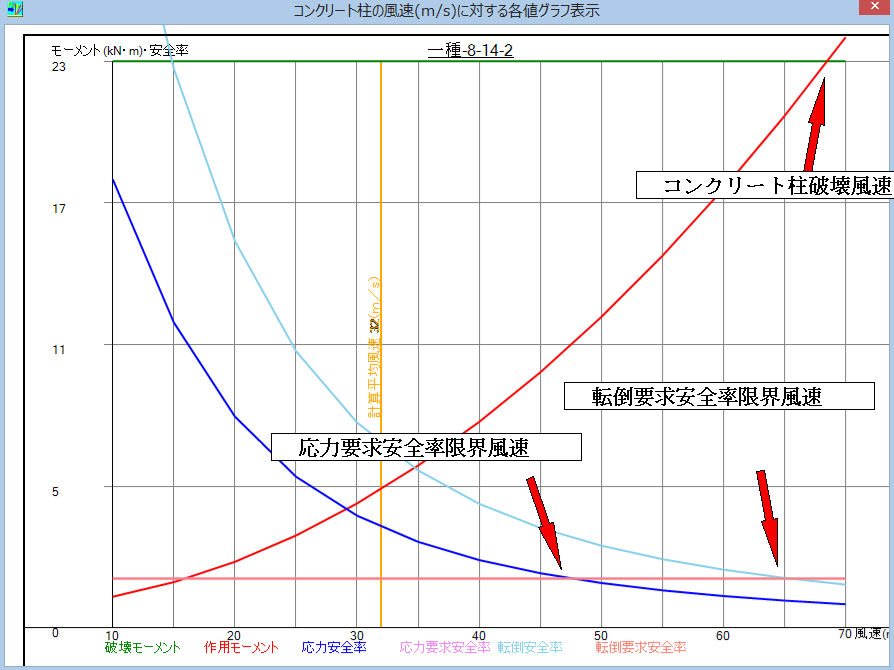
Task: Click the chart title 一種-8-14-2
Action: tap(470, 50)
